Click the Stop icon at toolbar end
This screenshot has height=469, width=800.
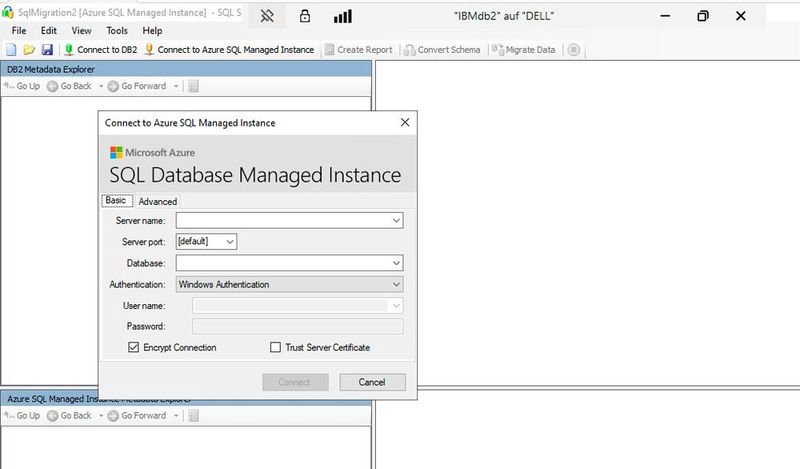pos(573,50)
